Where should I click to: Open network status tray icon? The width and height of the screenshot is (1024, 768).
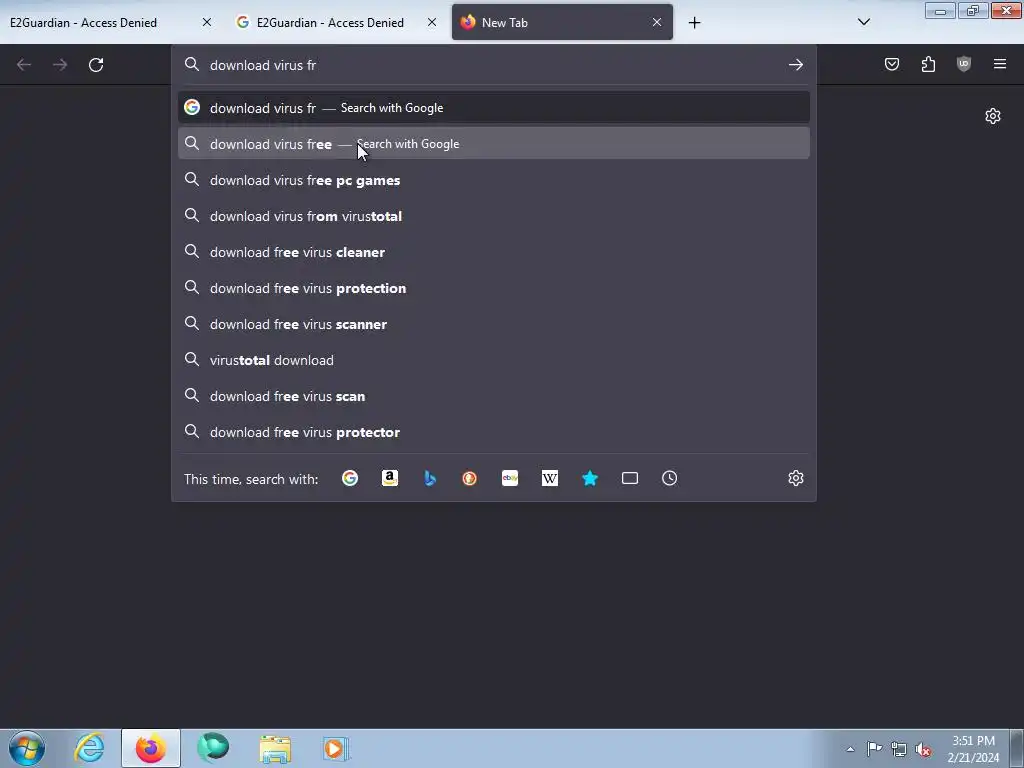point(899,749)
